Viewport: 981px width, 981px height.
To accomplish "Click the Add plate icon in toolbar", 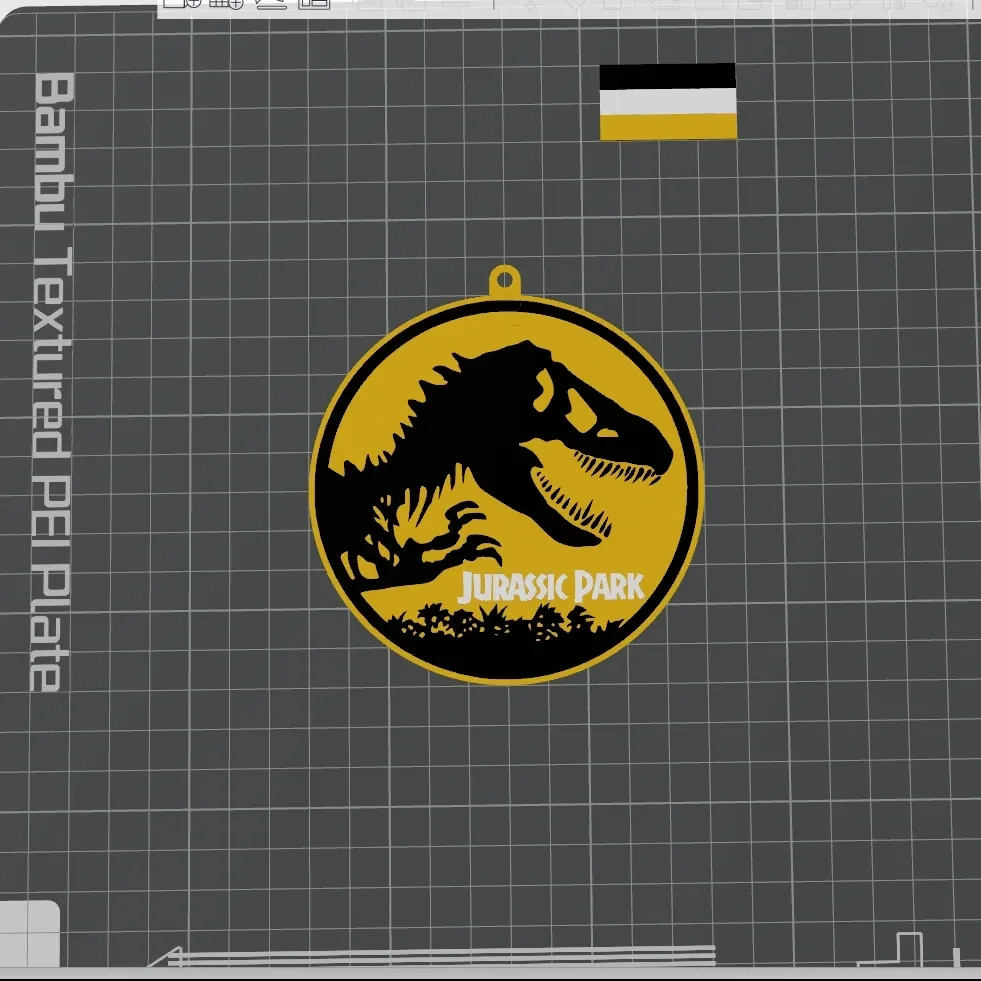I will point(229,3).
